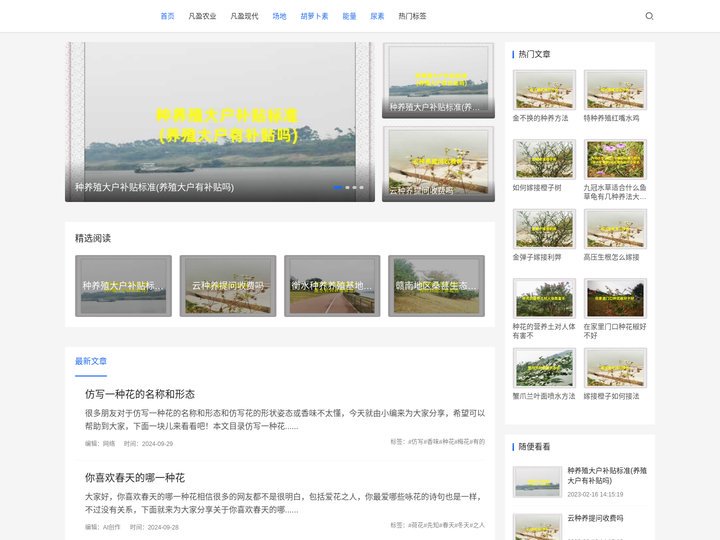Click the timestamp 2023-02-16 14:15:19

[x=595, y=495]
